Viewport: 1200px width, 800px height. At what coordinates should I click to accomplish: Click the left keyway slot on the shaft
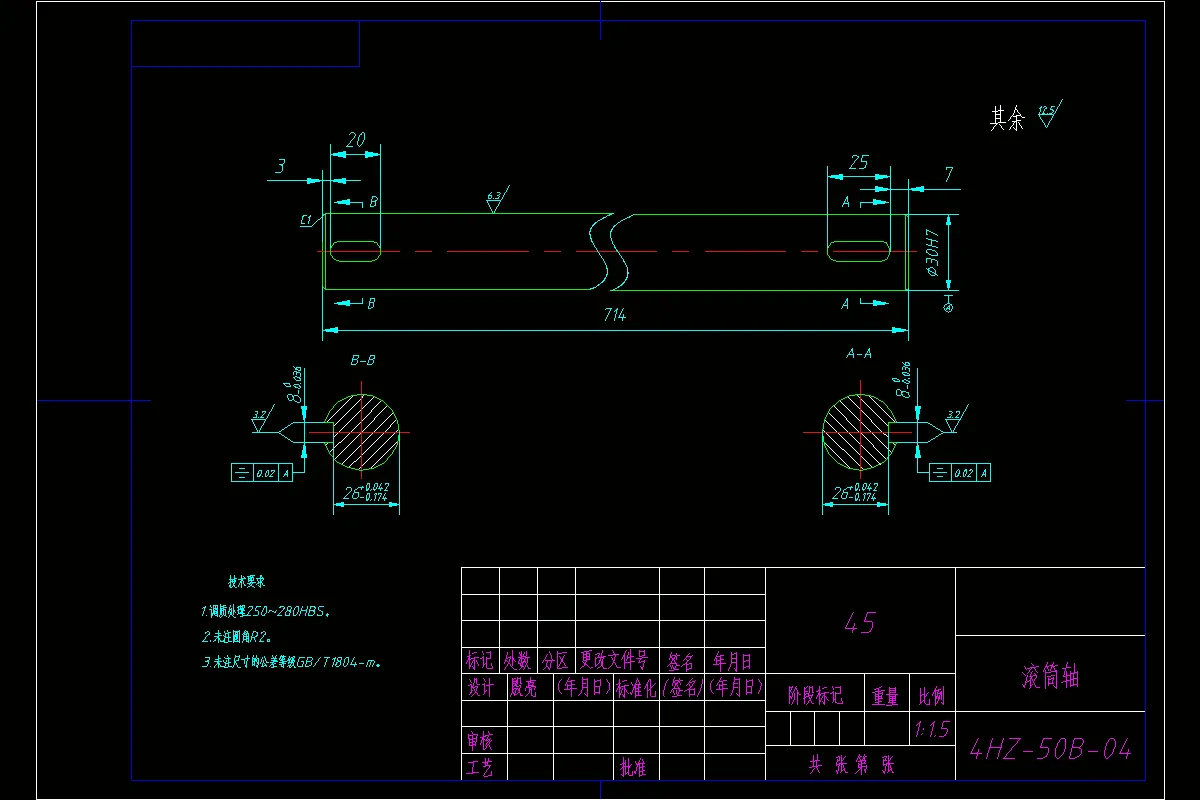[x=355, y=251]
